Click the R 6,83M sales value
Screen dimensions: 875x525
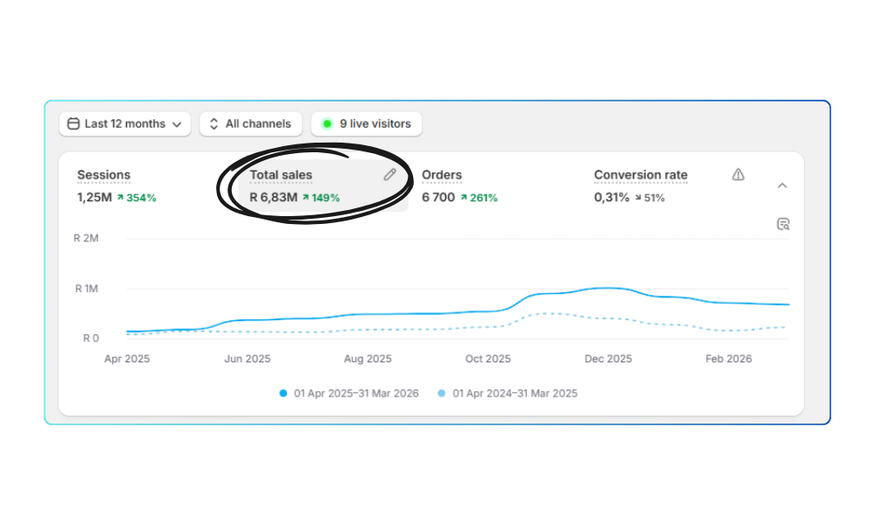coord(273,198)
